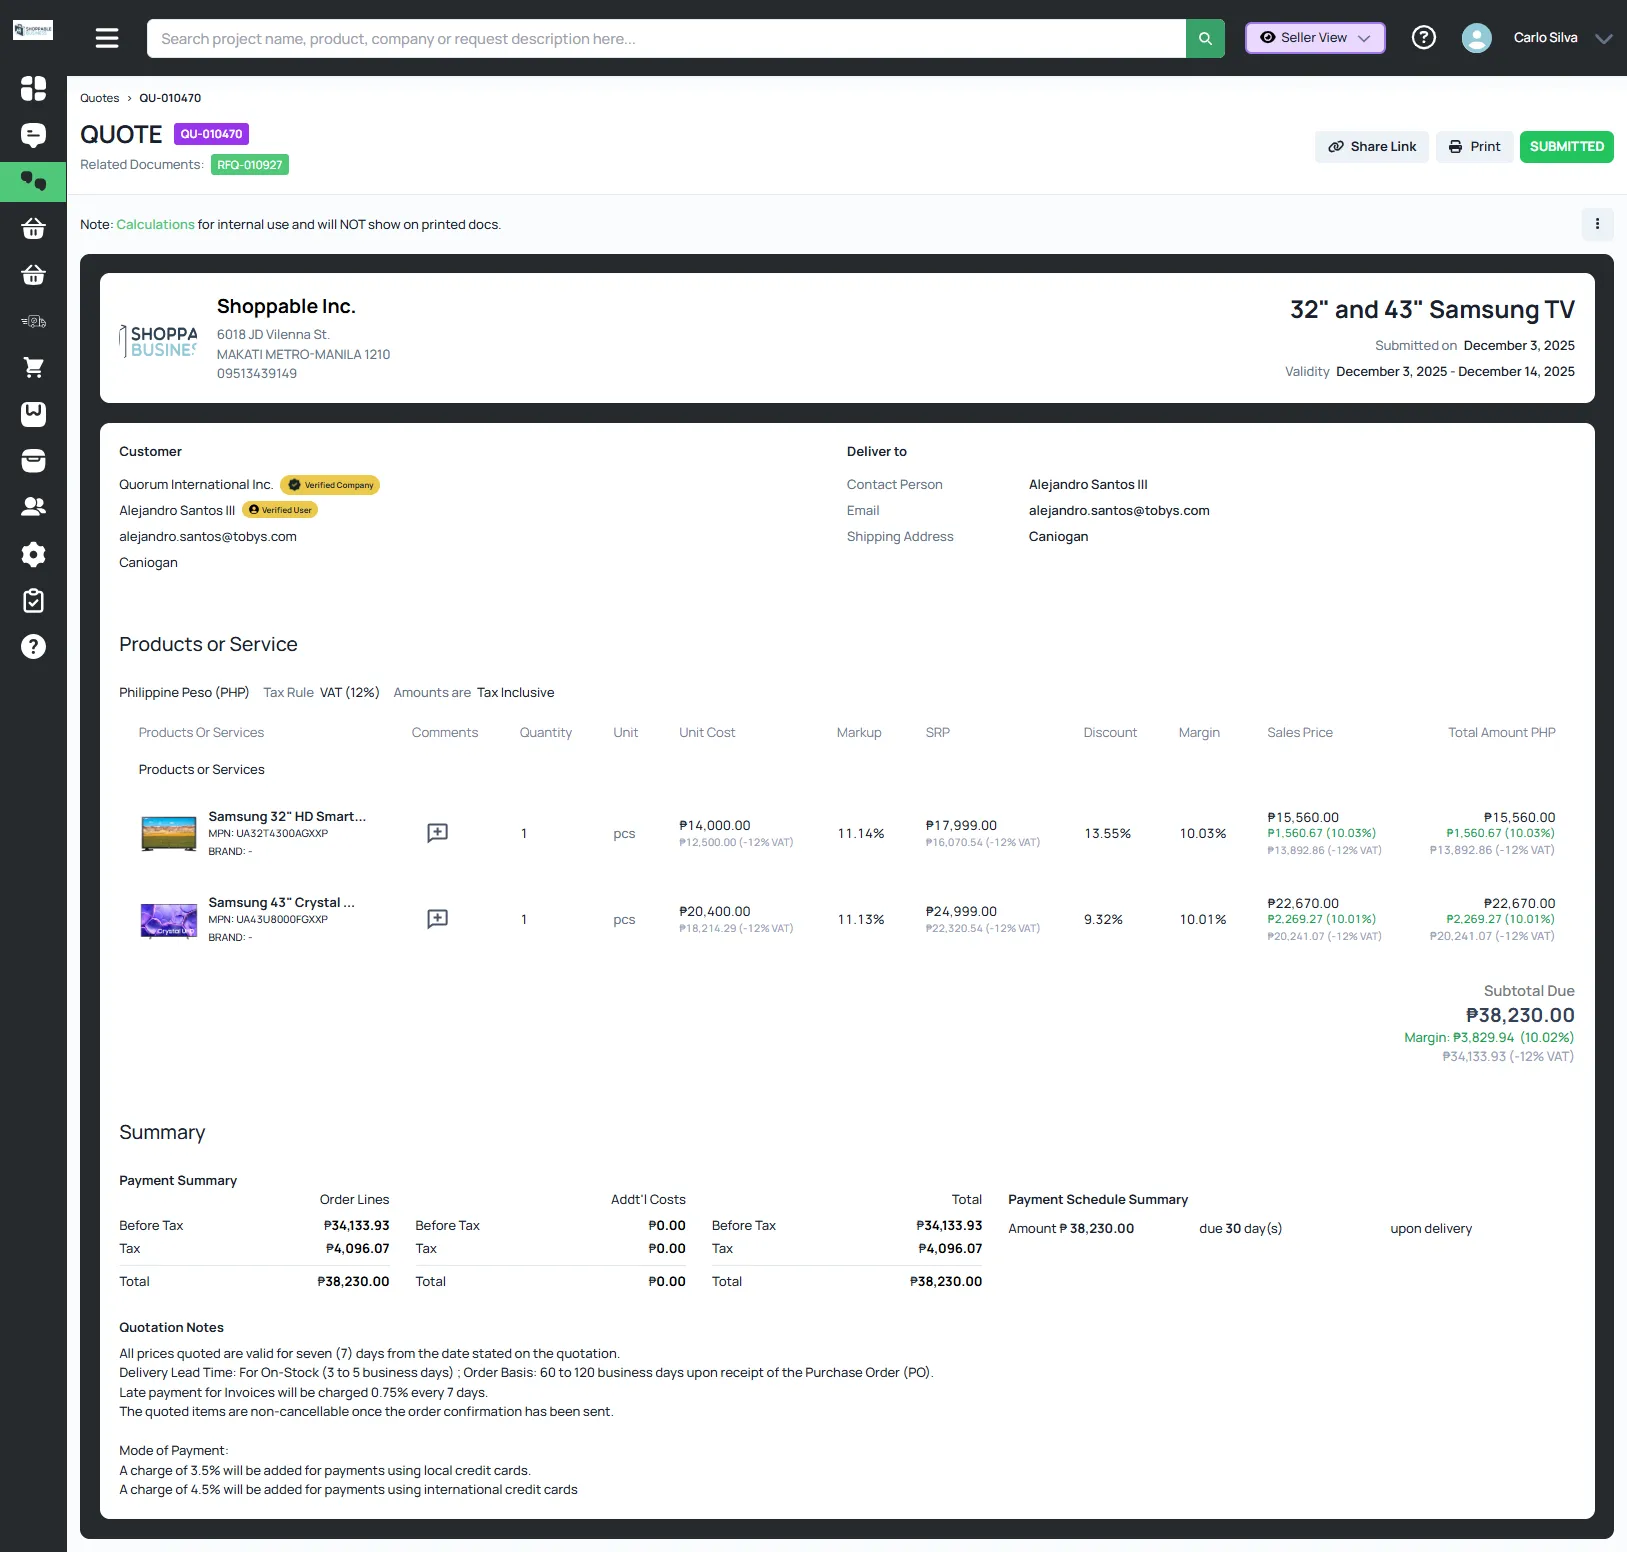Open the bookmark box sidebar icon
The image size is (1627, 1552).
(x=33, y=414)
